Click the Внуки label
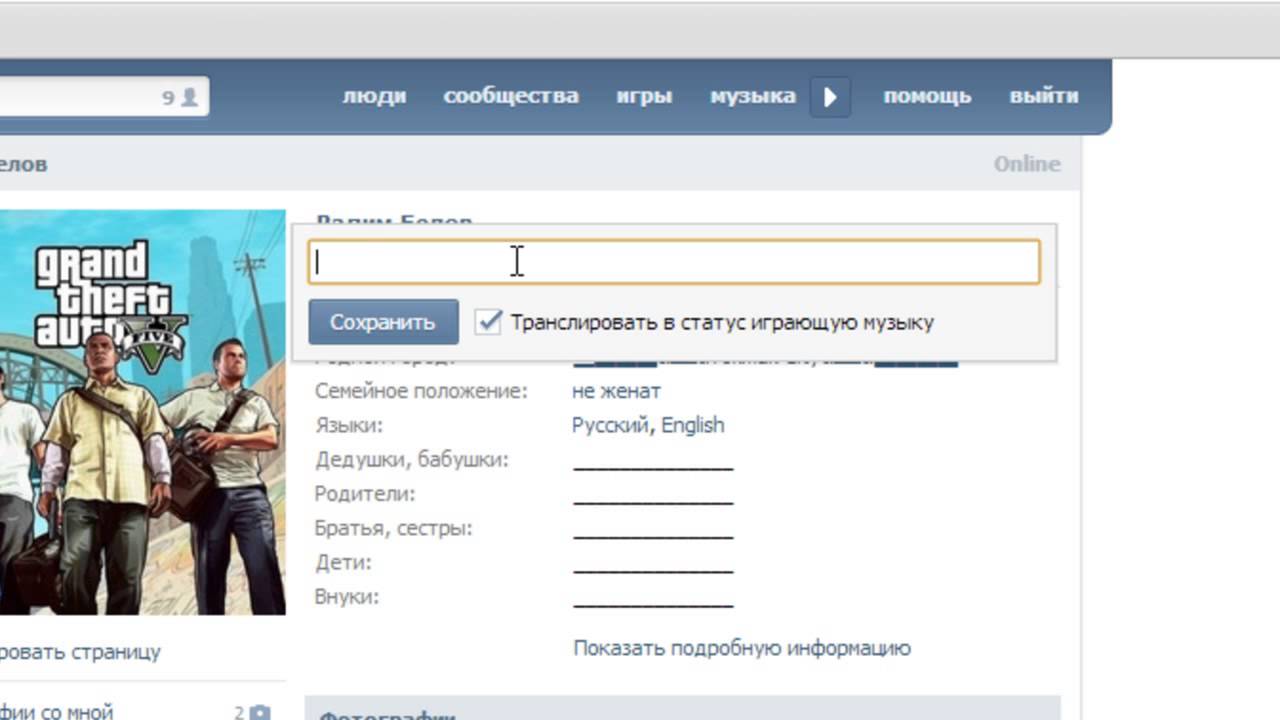The image size is (1280, 720). click(347, 597)
